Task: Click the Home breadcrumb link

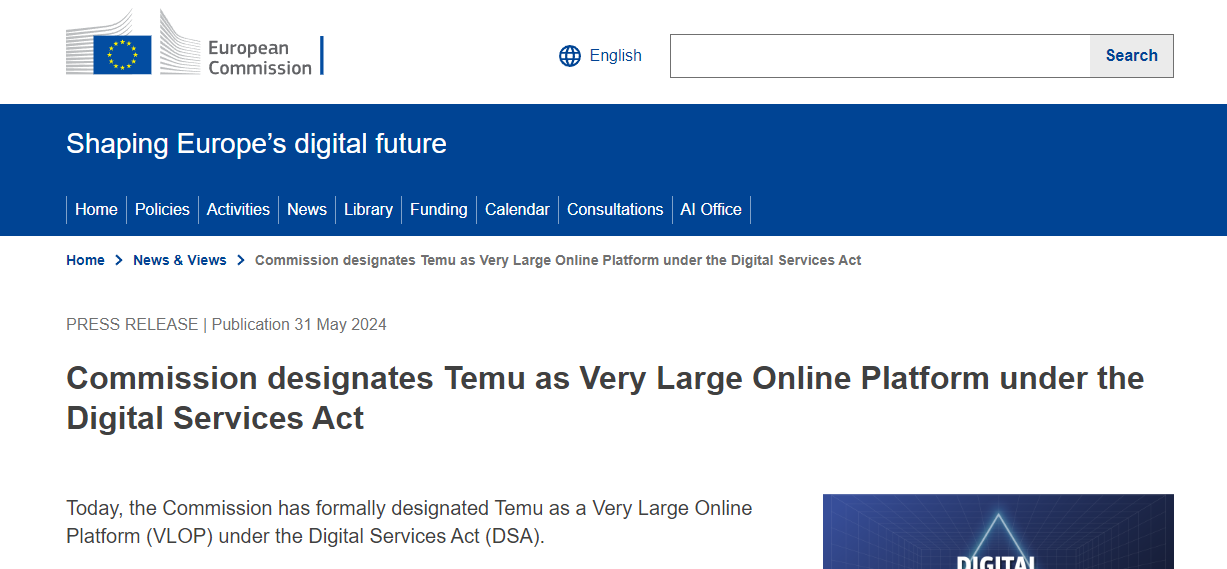Action: click(85, 260)
